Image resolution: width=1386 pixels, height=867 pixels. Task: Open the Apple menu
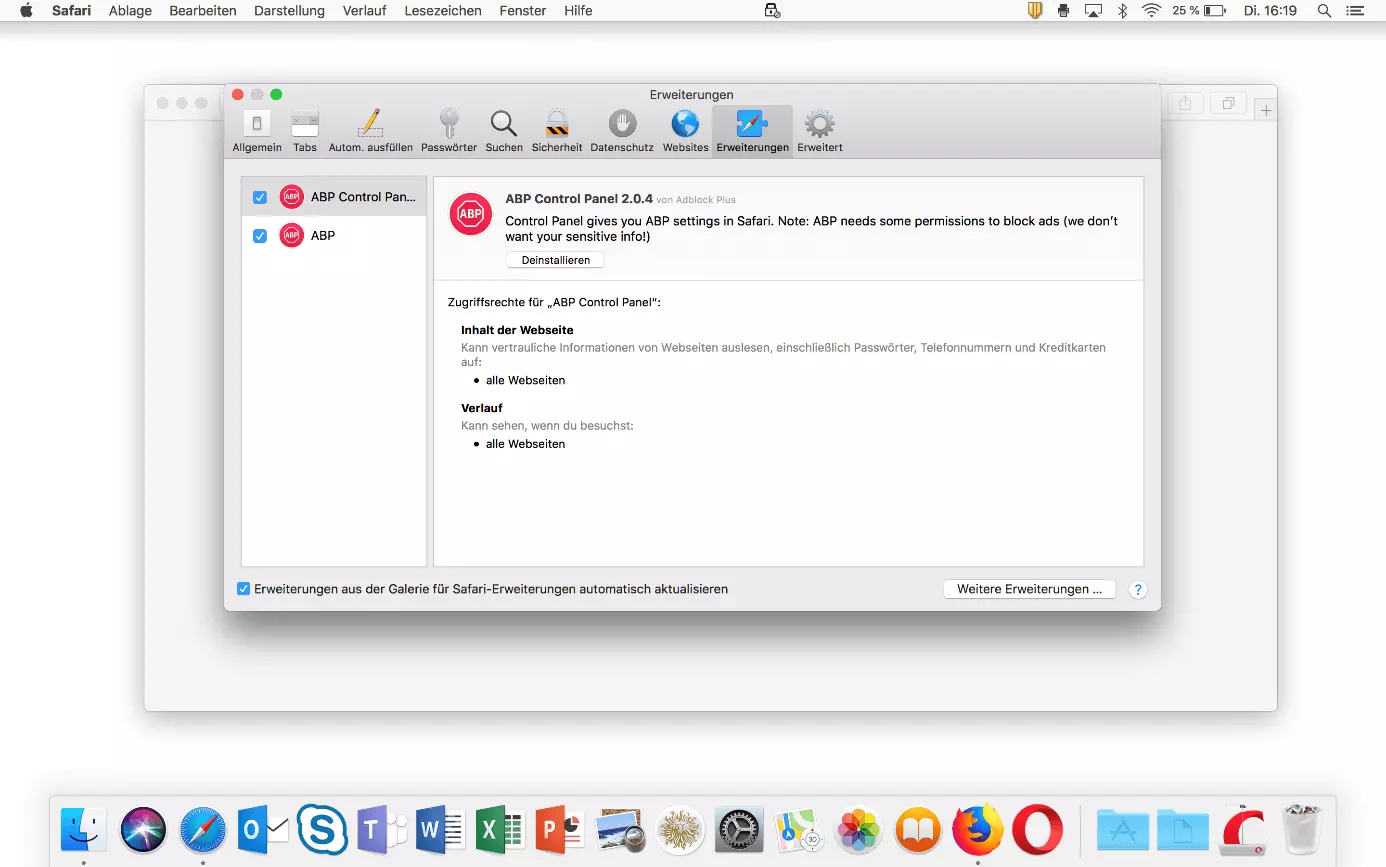click(x=26, y=11)
